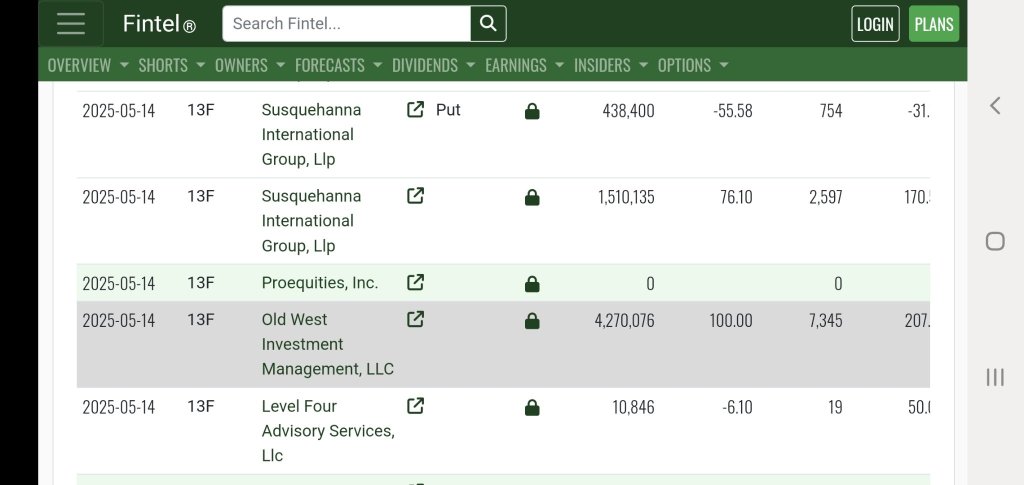Open Old West Investment Management, LLC link

click(x=328, y=344)
